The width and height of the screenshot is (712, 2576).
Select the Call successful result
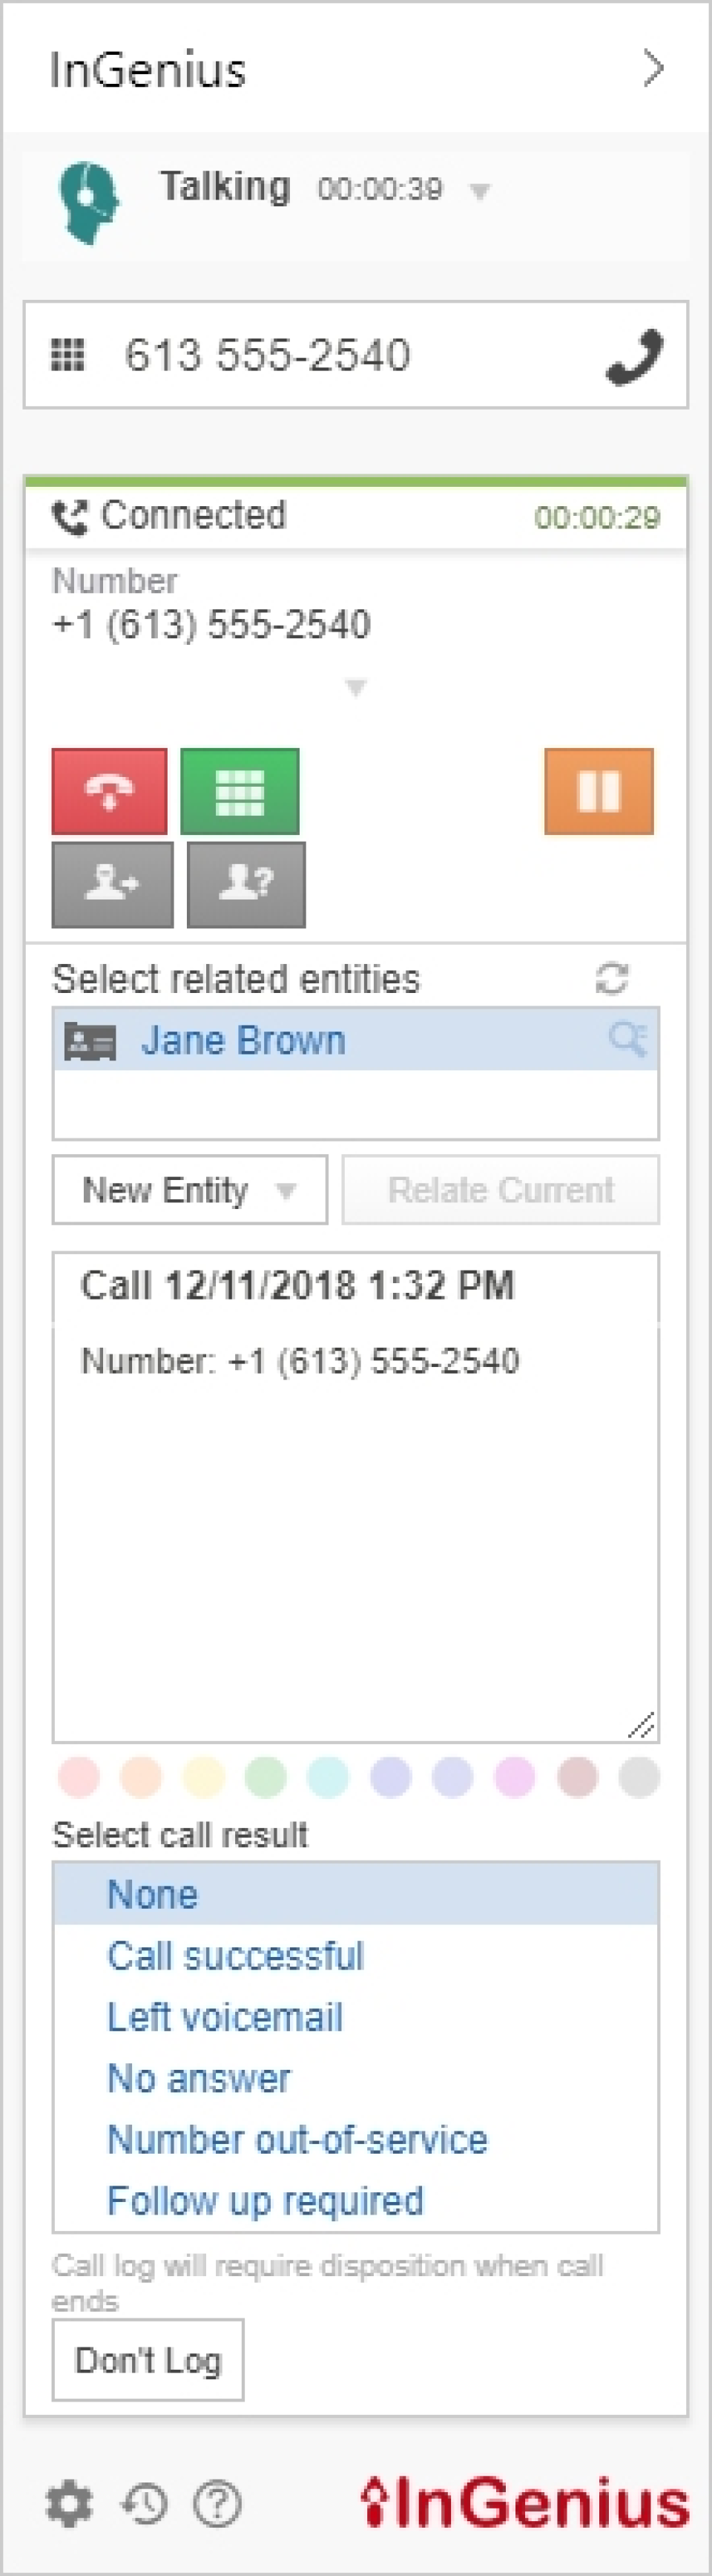(x=236, y=1956)
